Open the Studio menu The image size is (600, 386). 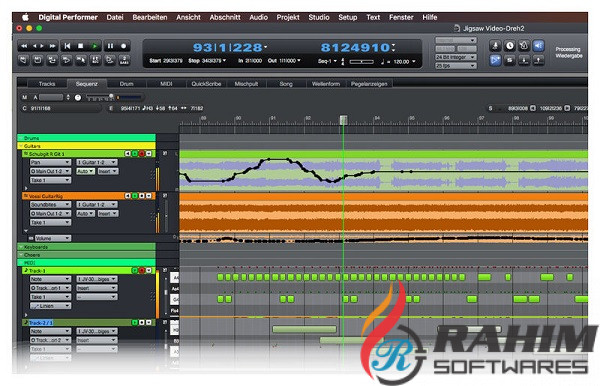point(319,17)
